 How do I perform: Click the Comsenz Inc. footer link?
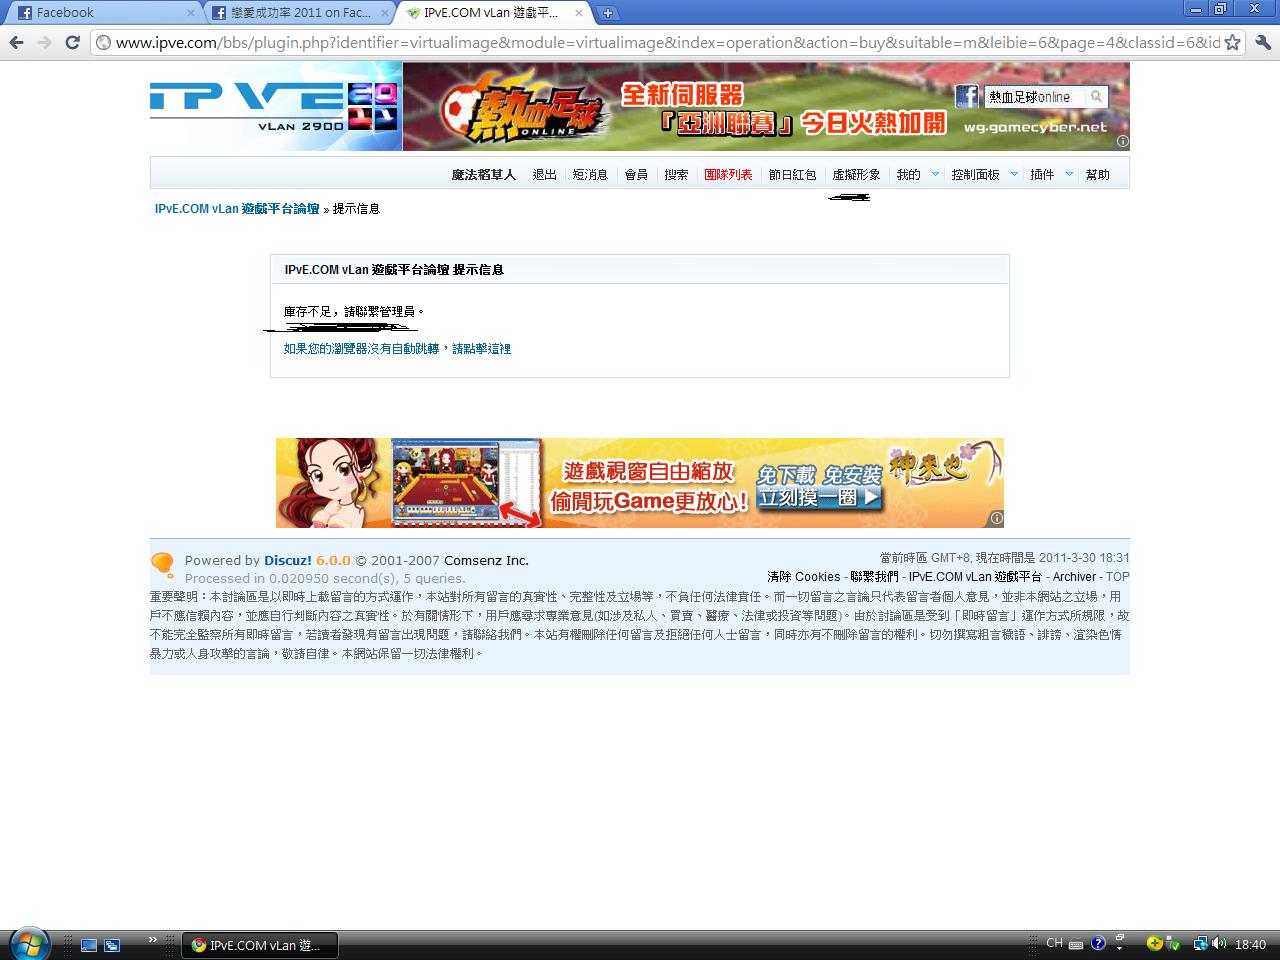pyautogui.click(x=486, y=561)
